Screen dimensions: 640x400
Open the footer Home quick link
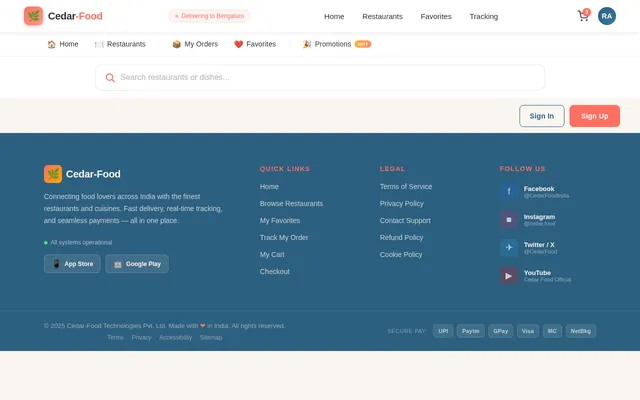269,187
